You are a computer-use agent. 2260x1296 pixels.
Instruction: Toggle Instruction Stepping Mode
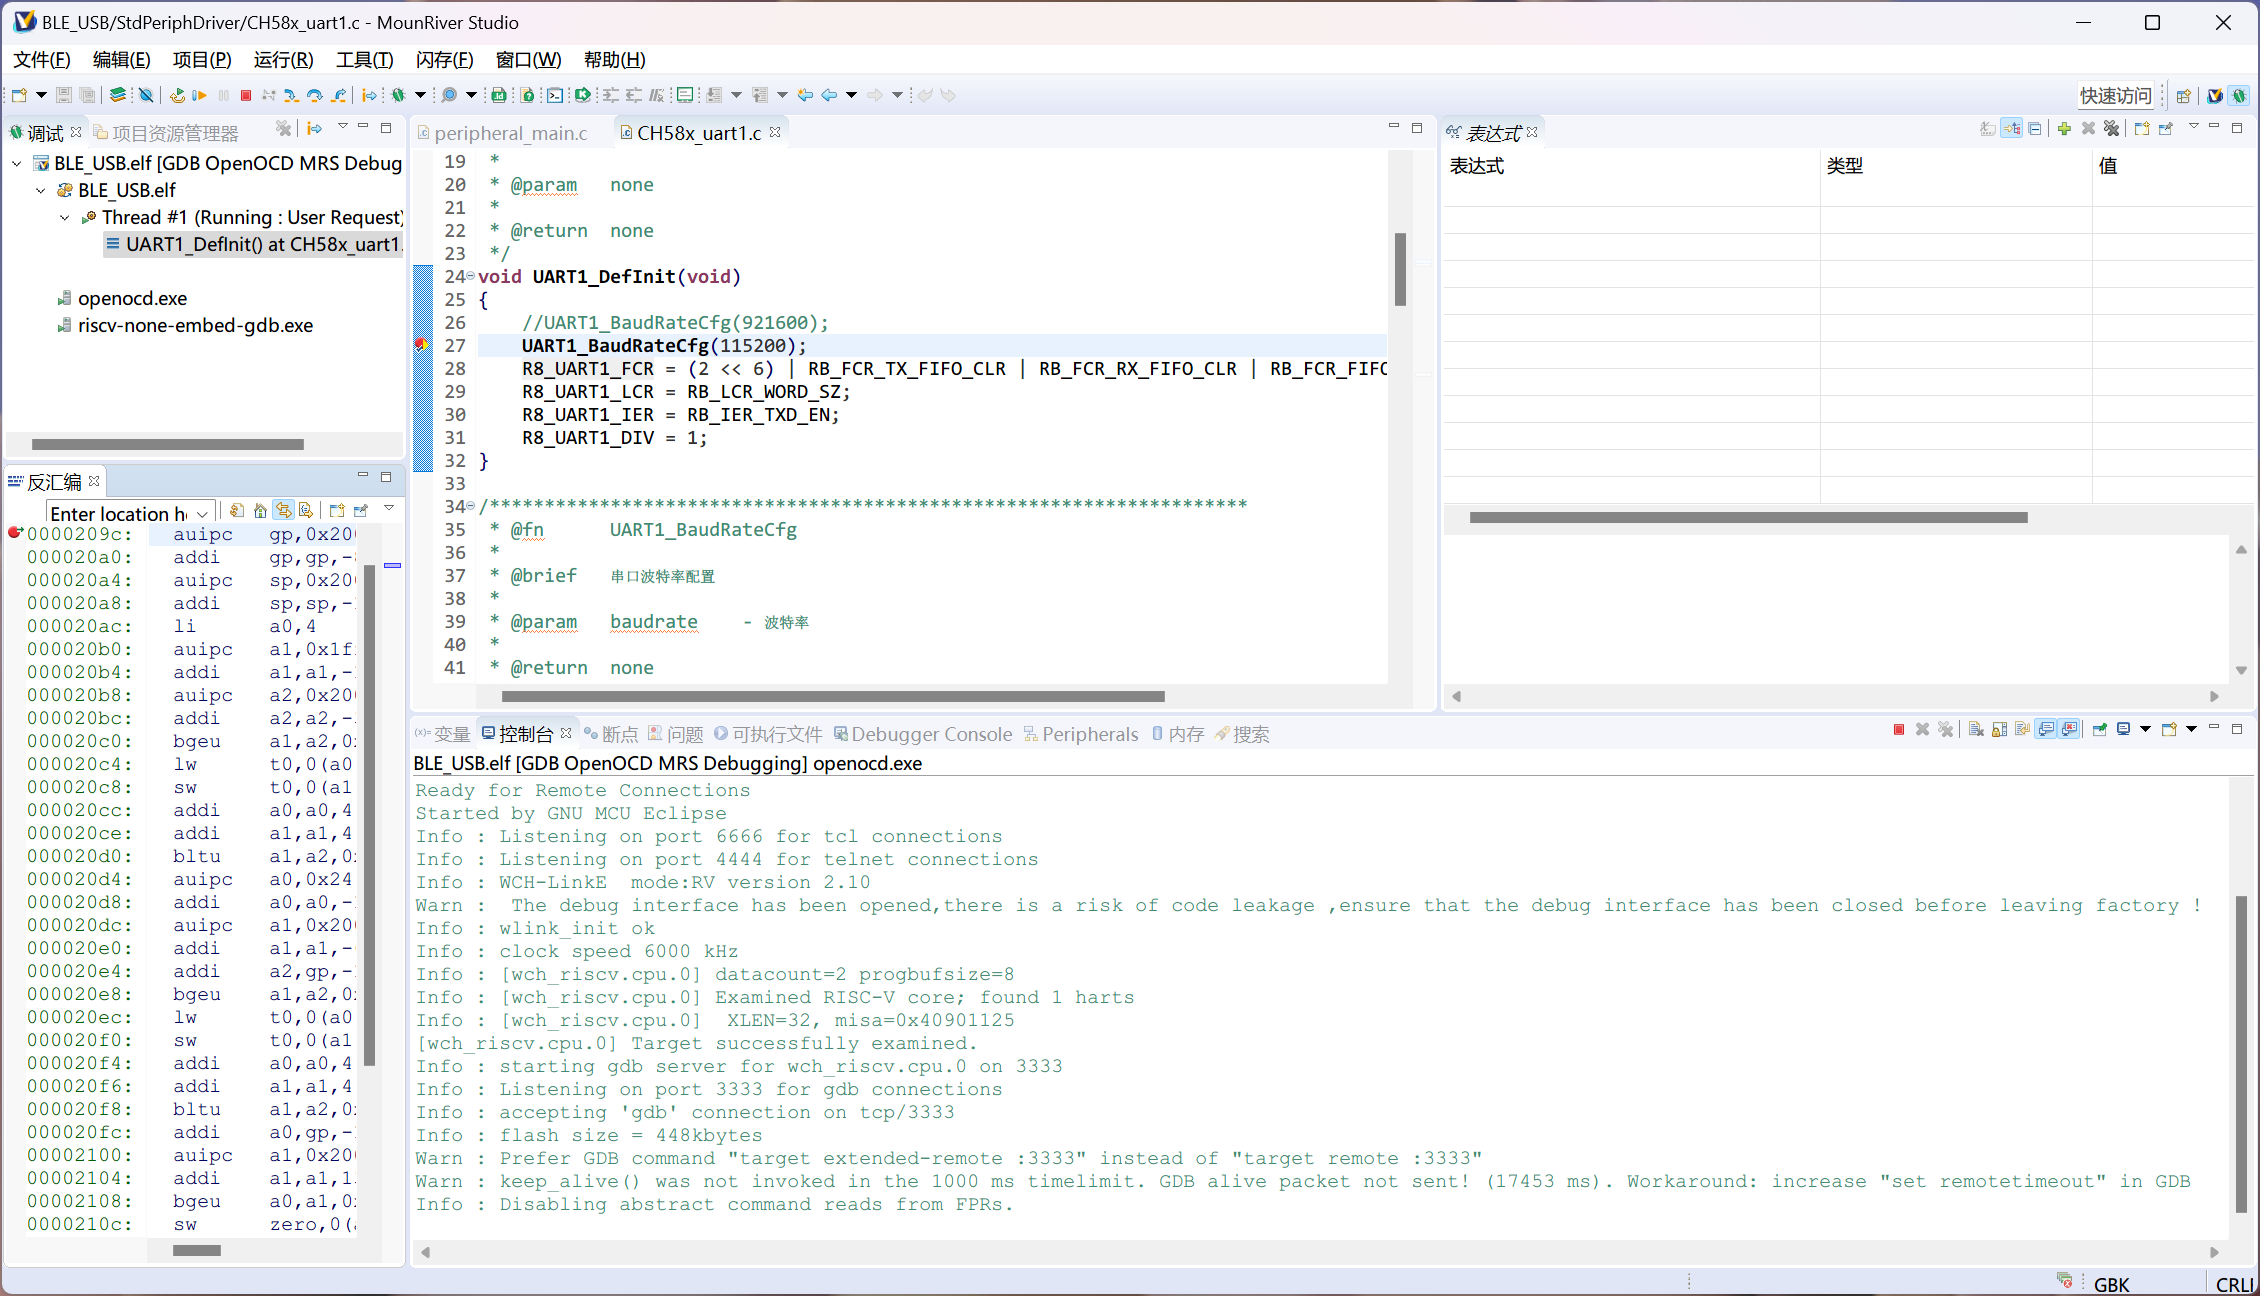(x=370, y=95)
